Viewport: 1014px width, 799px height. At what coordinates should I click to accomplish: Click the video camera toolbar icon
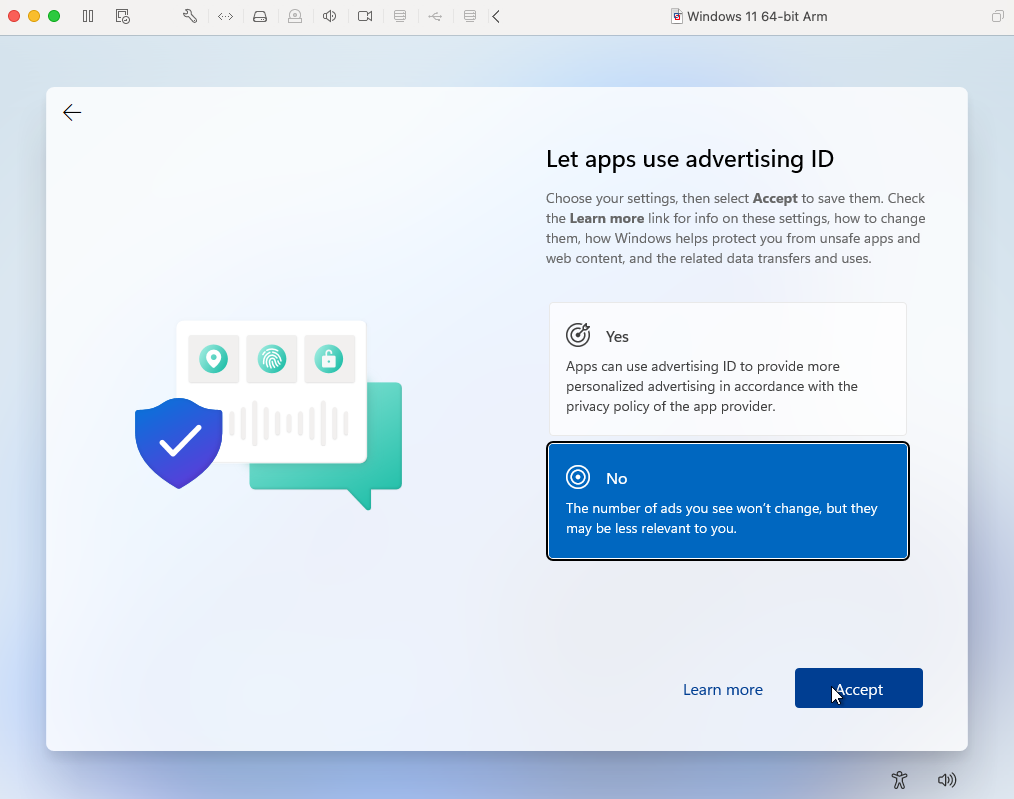tap(365, 16)
